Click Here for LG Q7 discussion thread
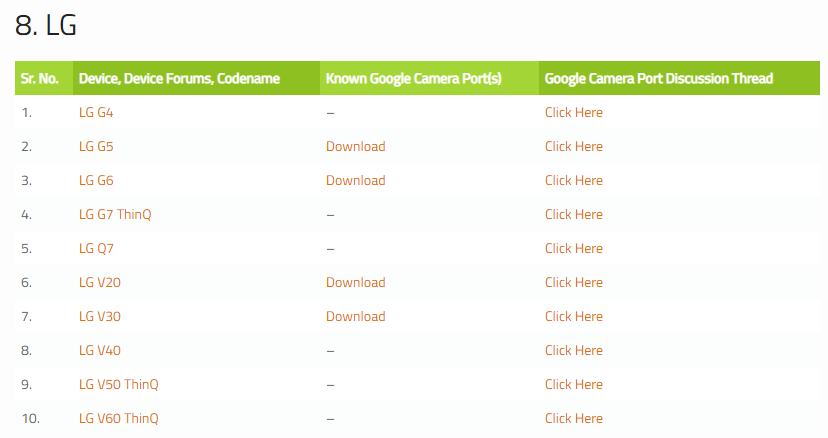This screenshot has height=438, width=828. [573, 248]
